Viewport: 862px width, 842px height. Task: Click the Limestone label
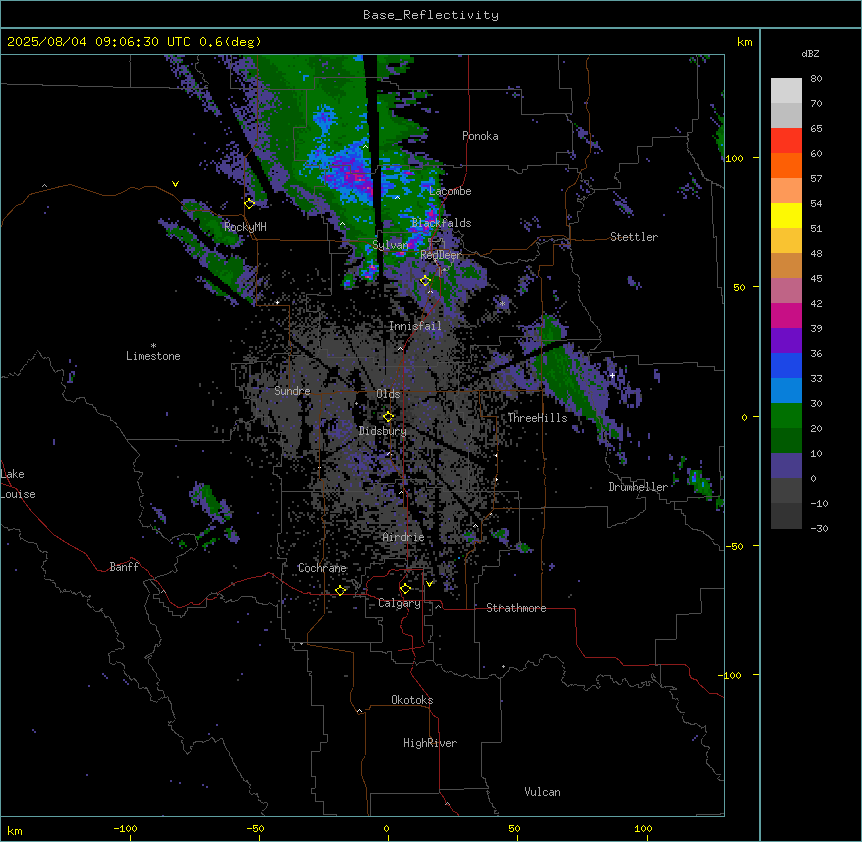point(153,356)
